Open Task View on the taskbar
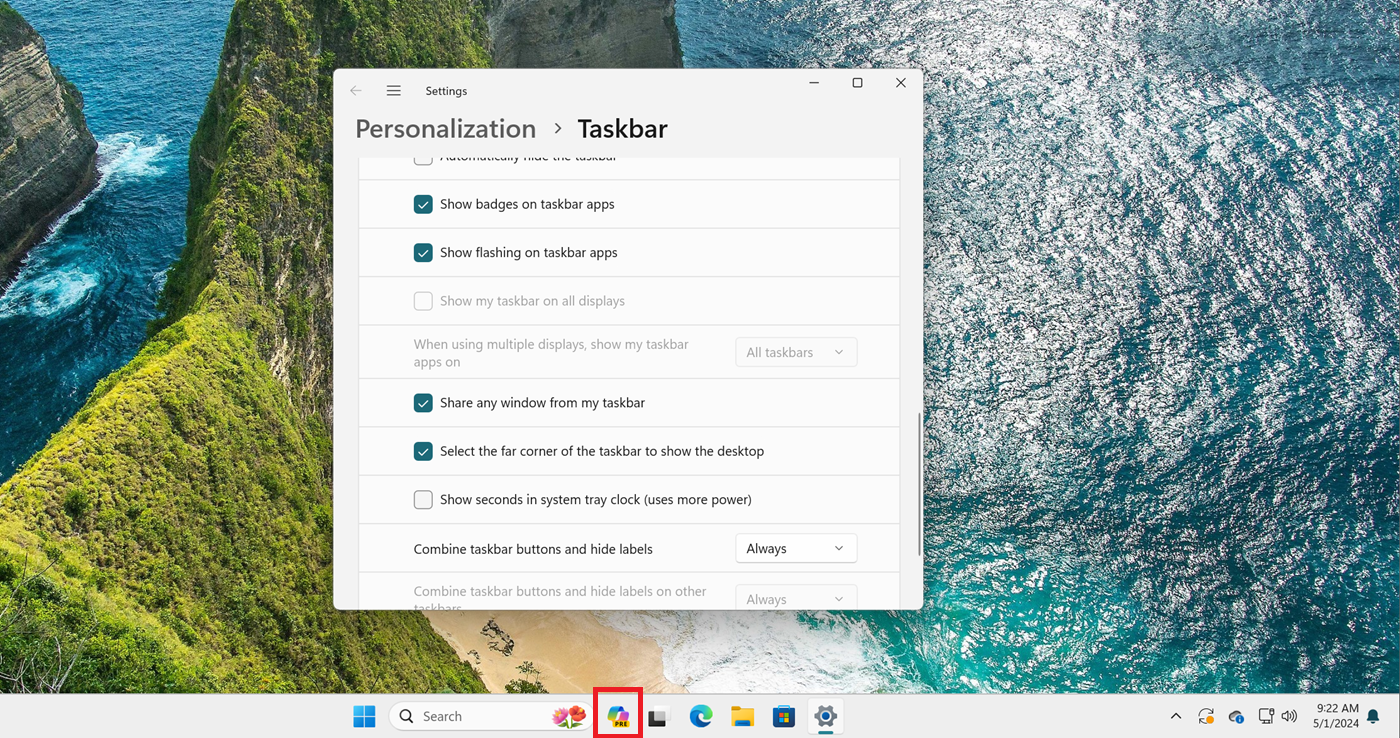Viewport: 1400px width, 738px height. (657, 716)
